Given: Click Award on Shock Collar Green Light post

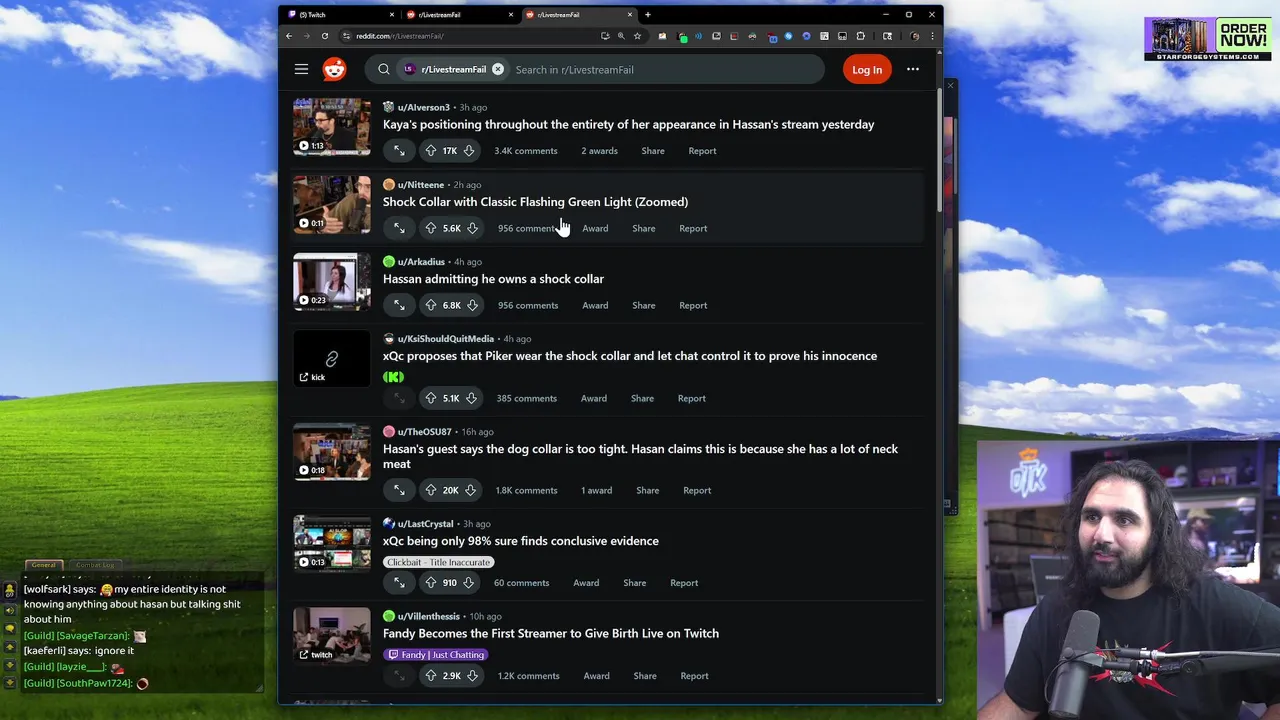Looking at the screenshot, I should pos(595,228).
